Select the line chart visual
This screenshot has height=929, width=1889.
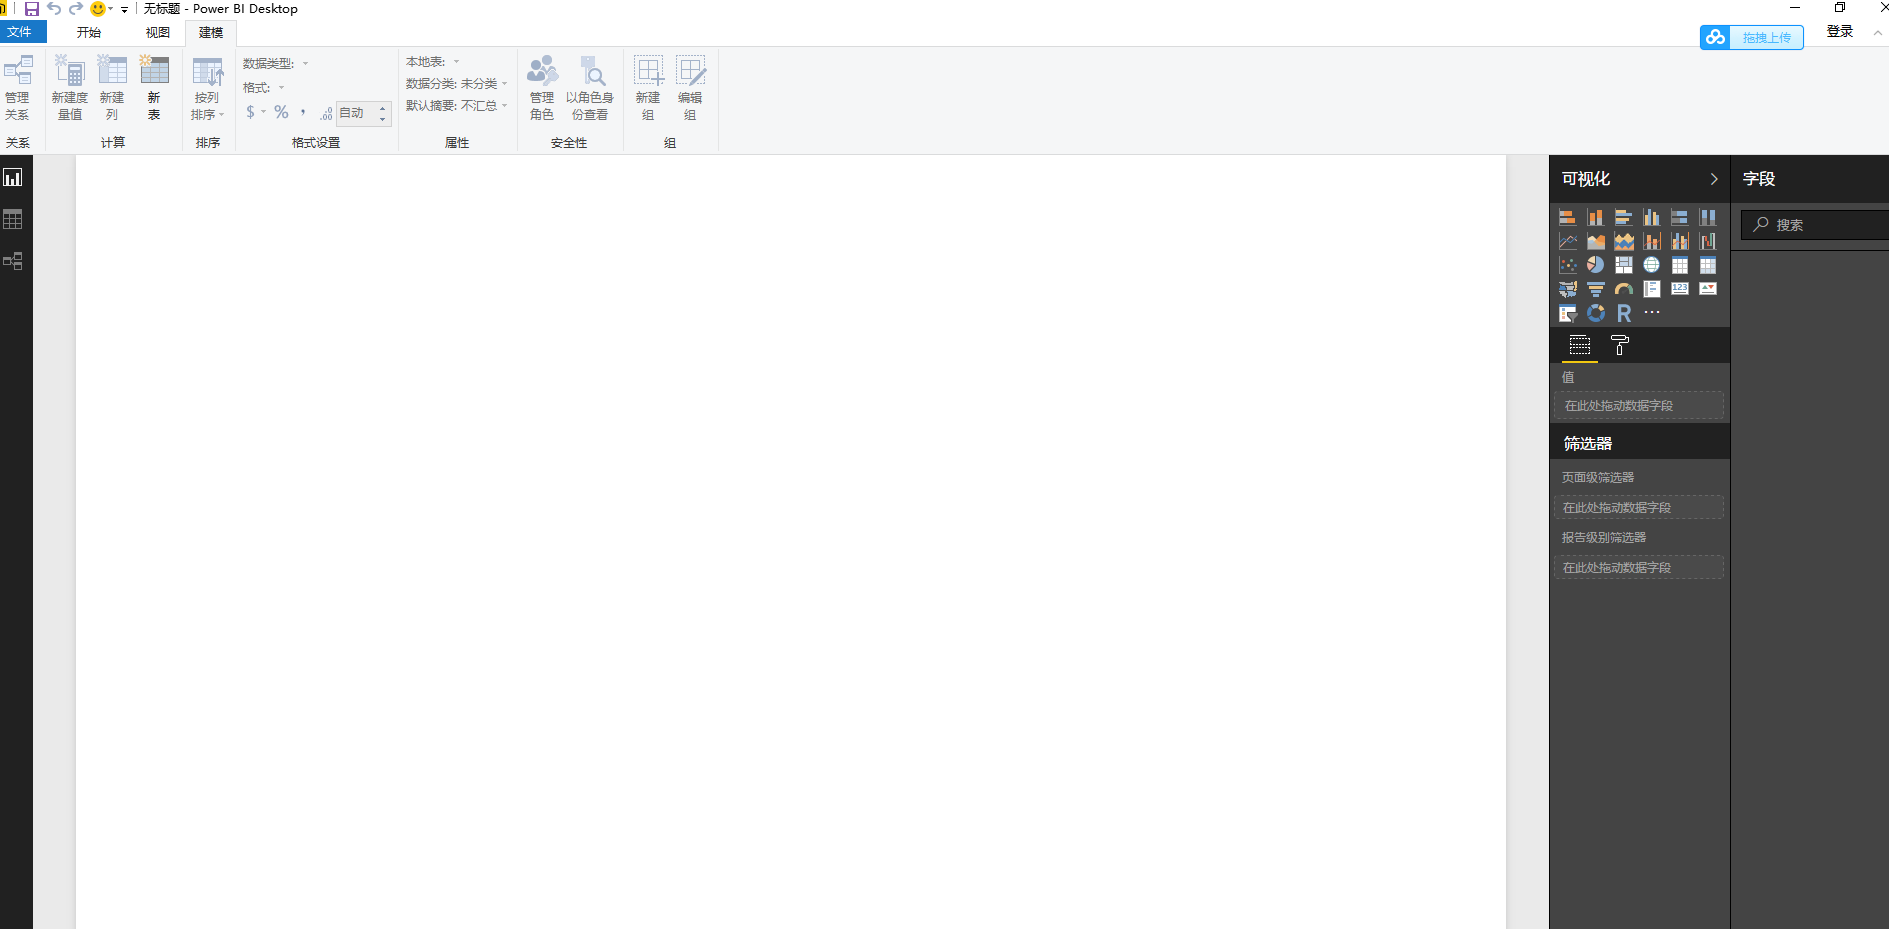click(1568, 241)
